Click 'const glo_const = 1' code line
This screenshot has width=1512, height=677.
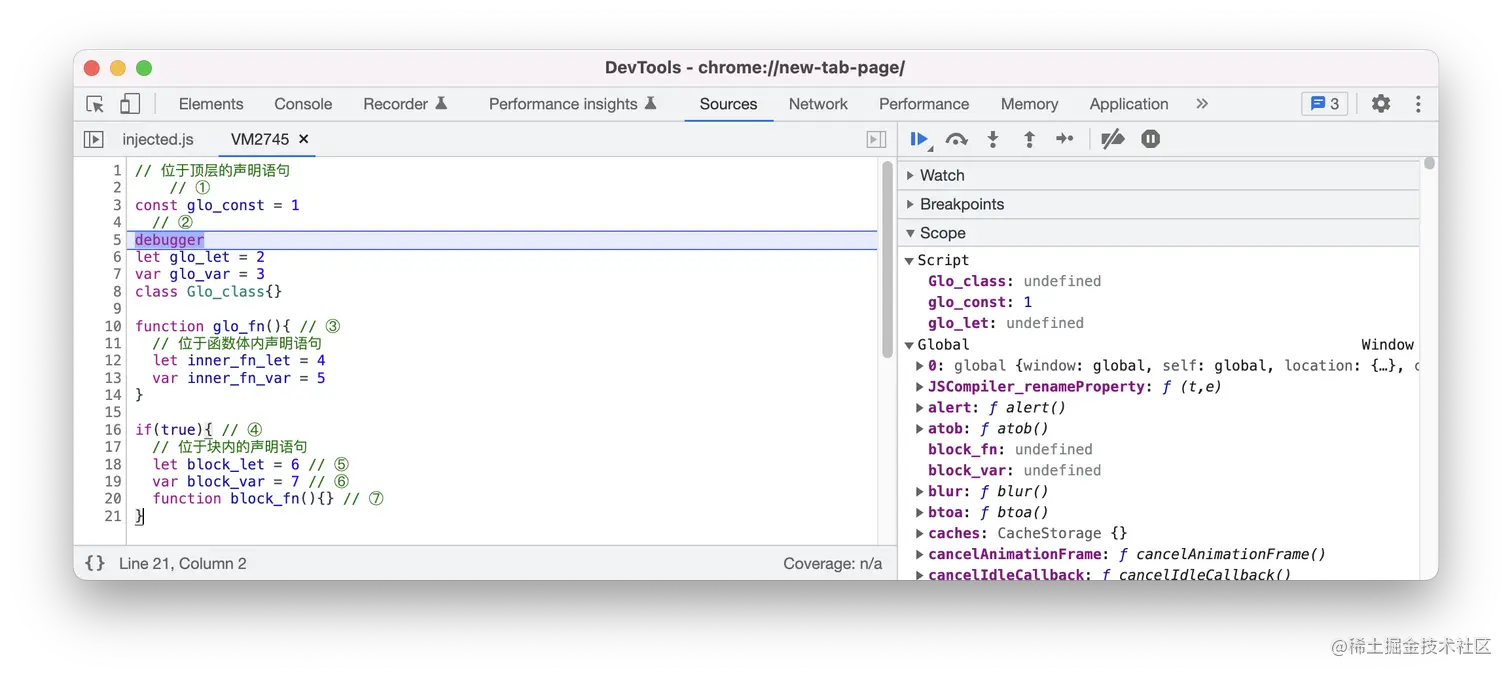tap(217, 205)
